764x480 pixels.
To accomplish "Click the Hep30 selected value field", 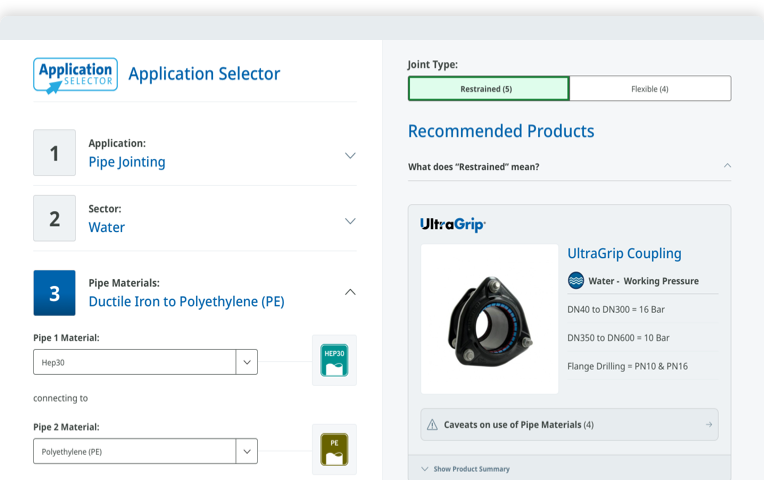I will [134, 362].
